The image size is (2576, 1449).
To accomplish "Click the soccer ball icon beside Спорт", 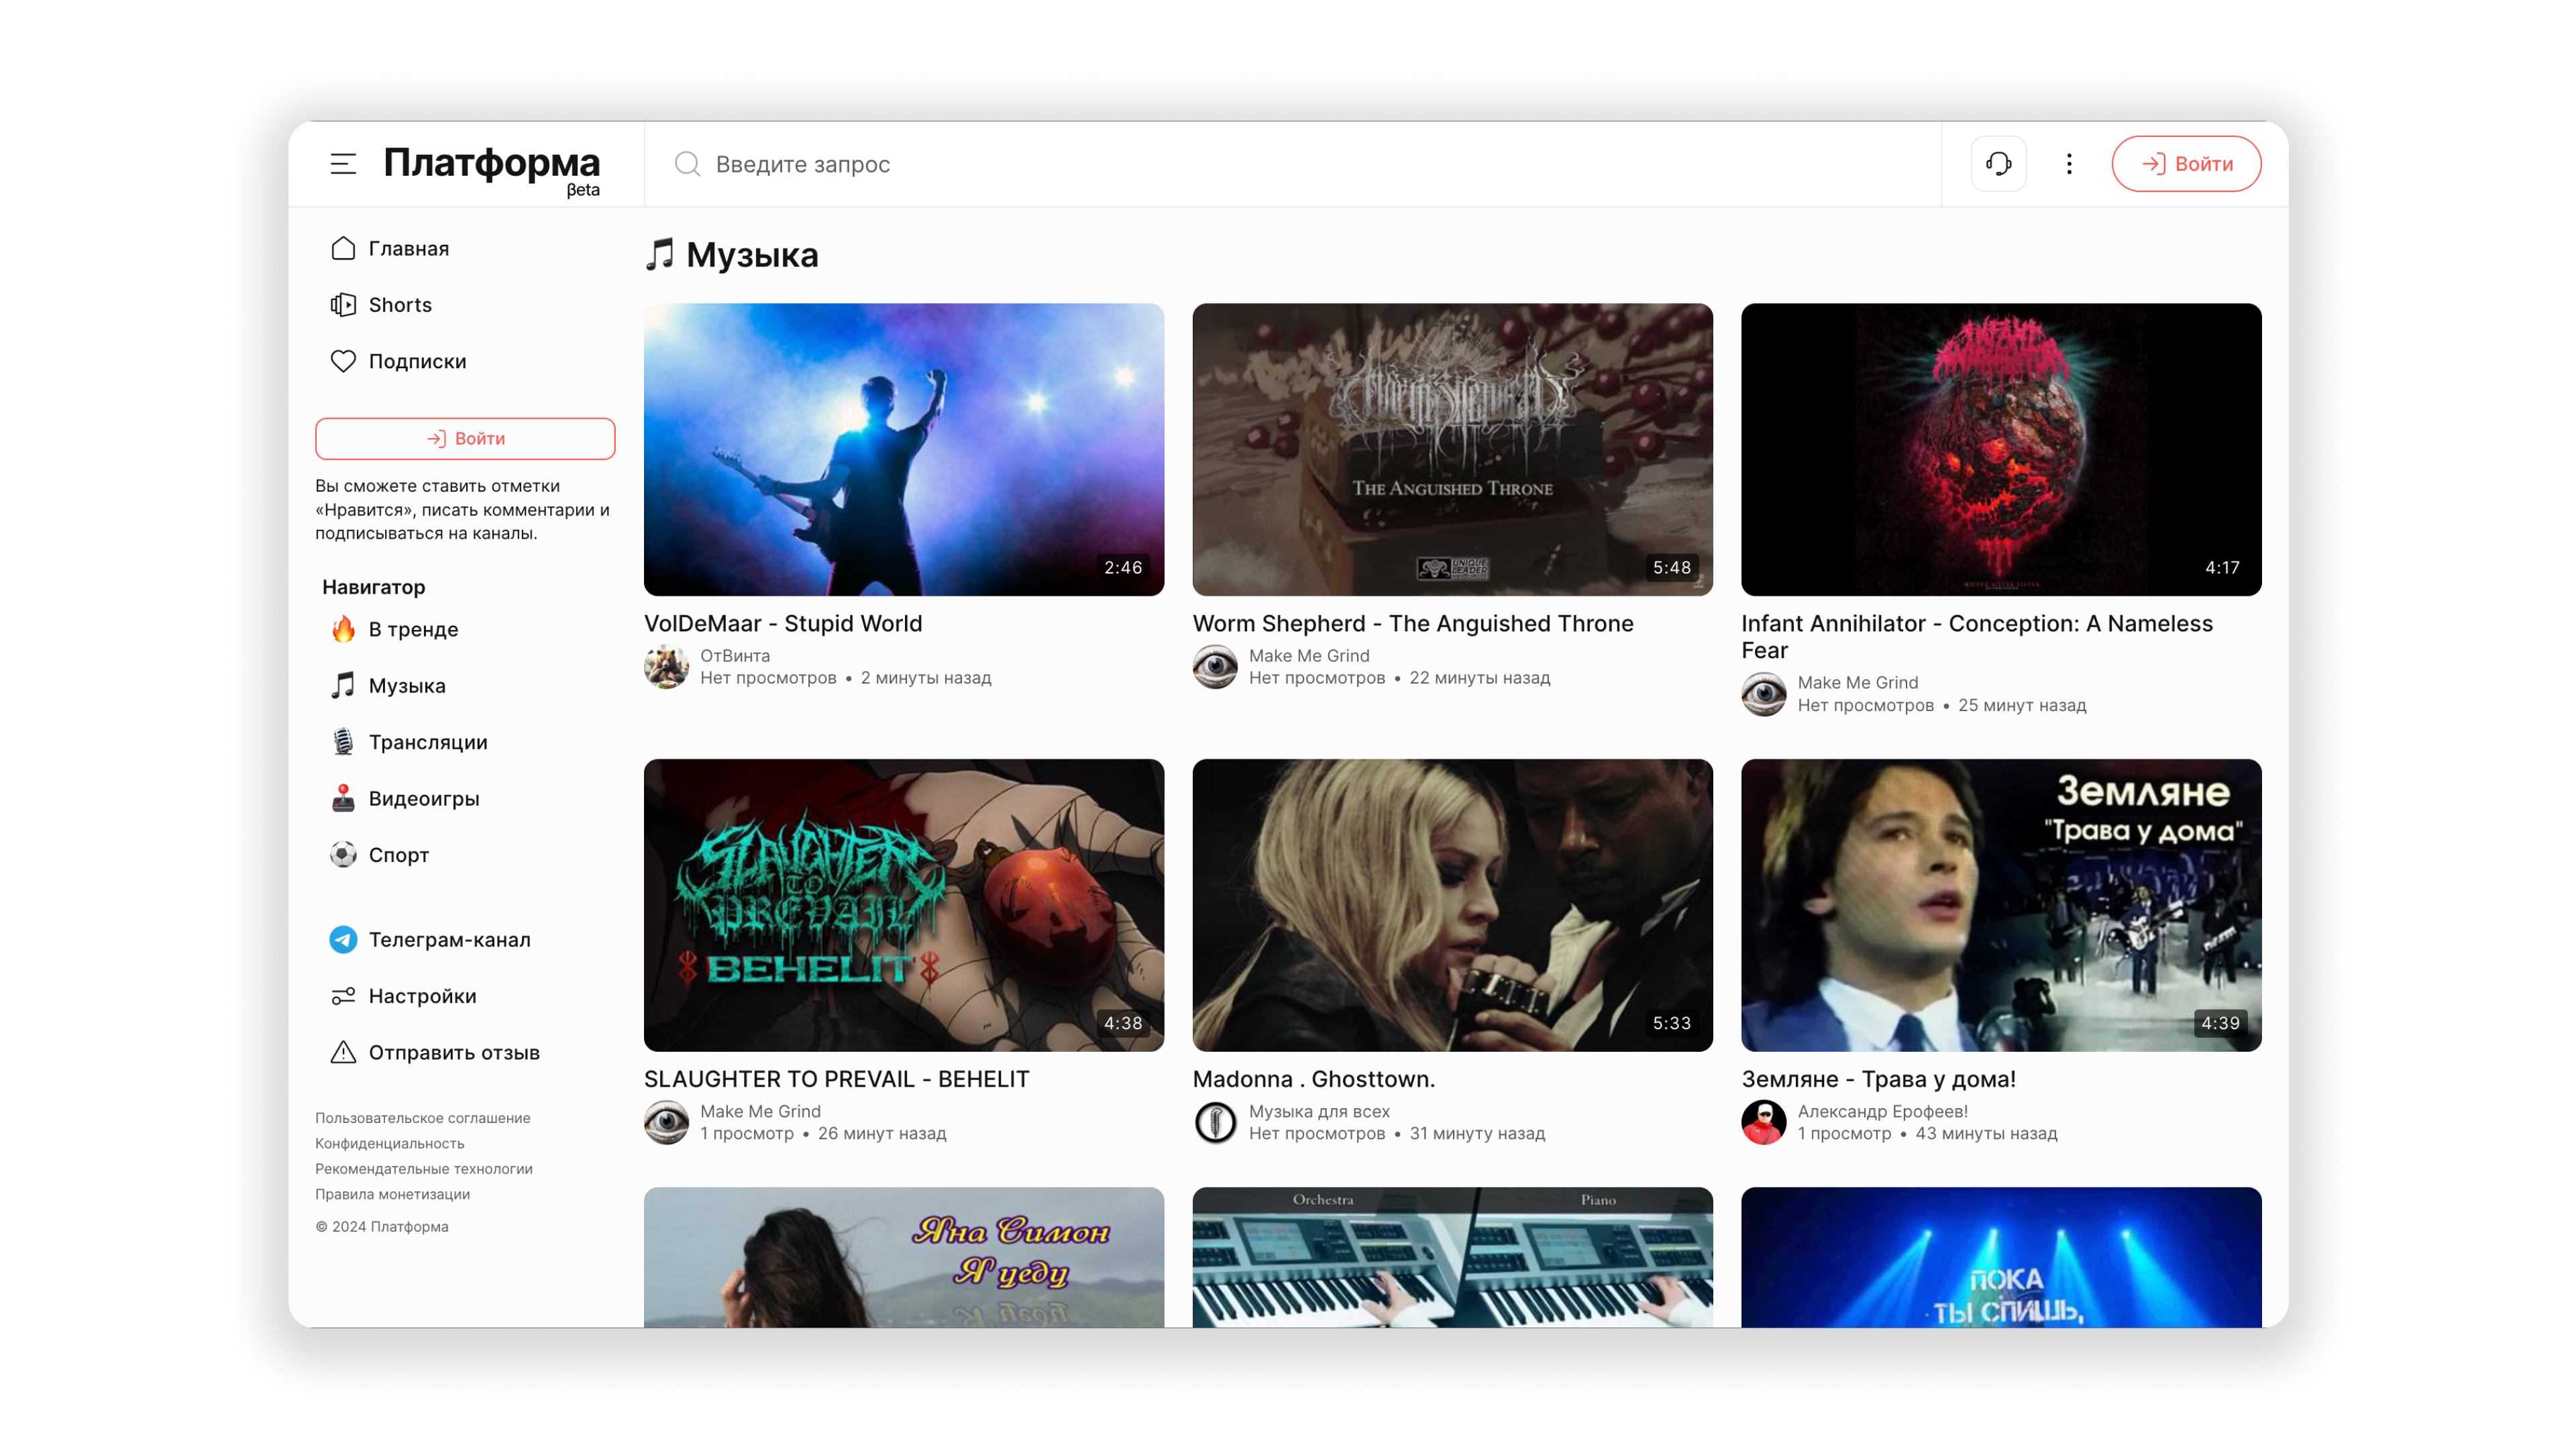I will 343,855.
